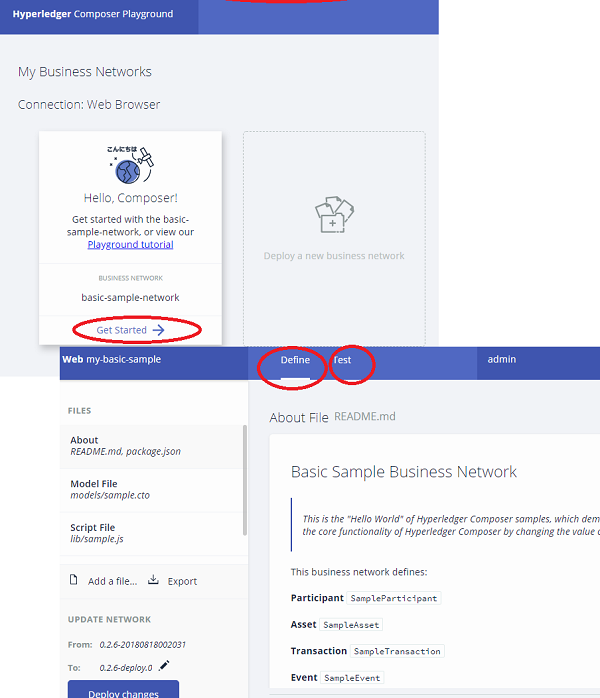This screenshot has height=698, width=600.
Task: Click Get Started on basic-sample-network
Action: 130,330
